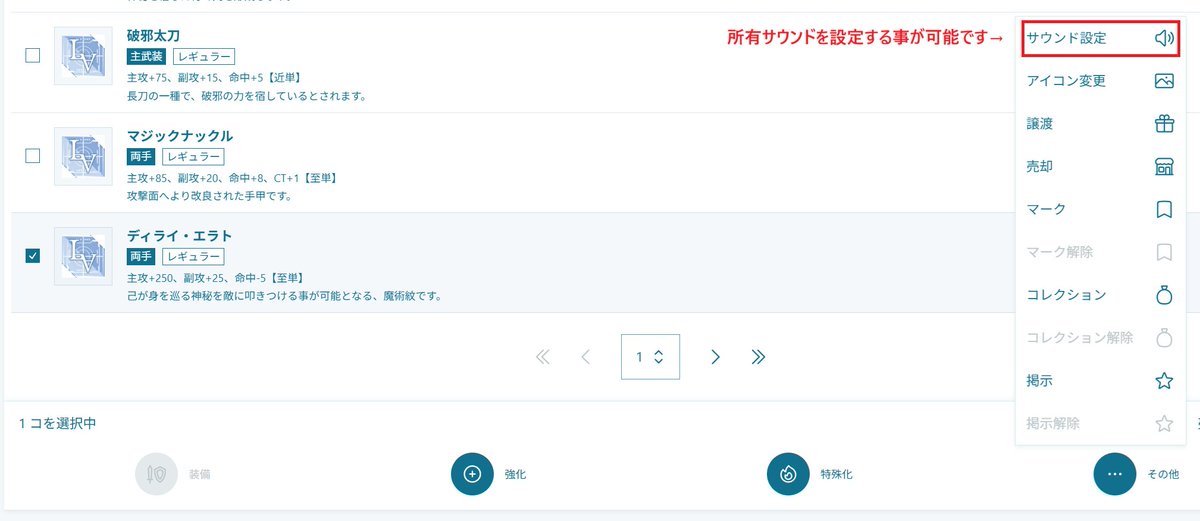
Task: Select サウンド設定 from the menu
Action: pyautogui.click(x=1100, y=38)
